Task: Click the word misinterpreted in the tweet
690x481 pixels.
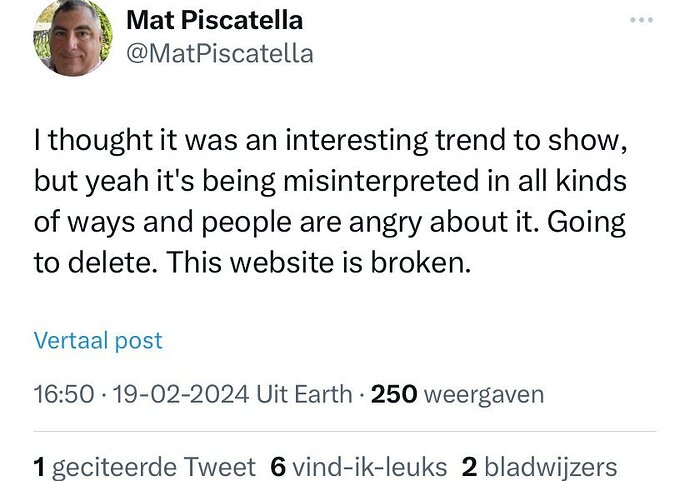Action: click(x=381, y=181)
